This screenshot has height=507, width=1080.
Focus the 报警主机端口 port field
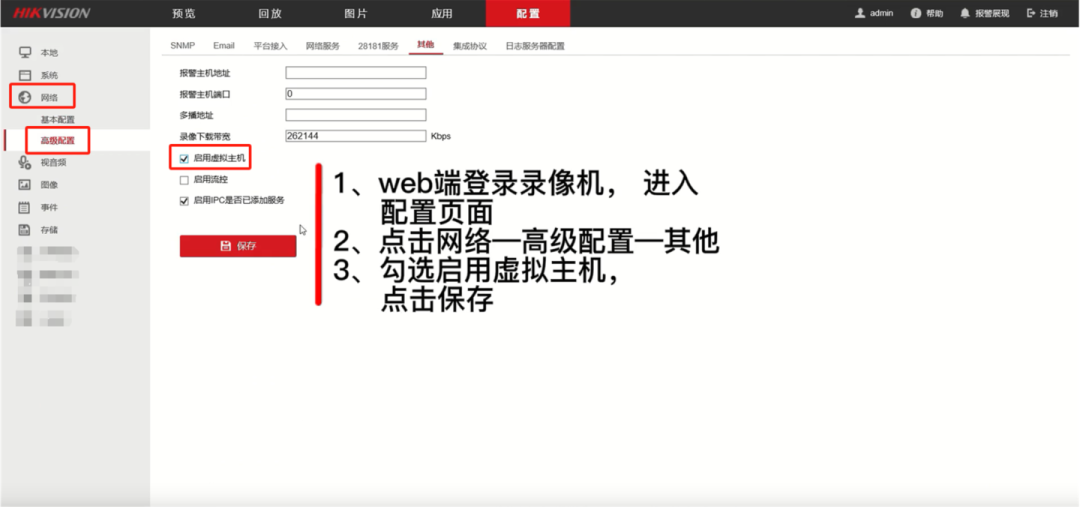click(355, 94)
